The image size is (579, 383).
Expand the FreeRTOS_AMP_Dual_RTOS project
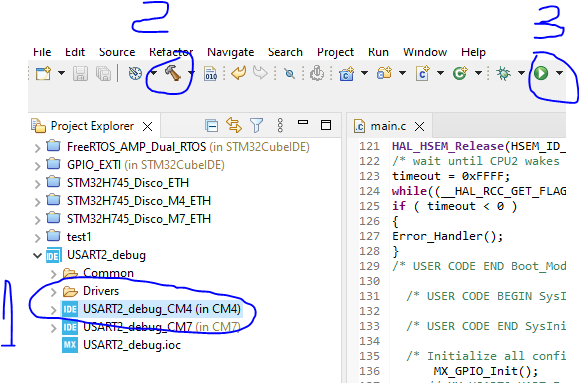37,148
